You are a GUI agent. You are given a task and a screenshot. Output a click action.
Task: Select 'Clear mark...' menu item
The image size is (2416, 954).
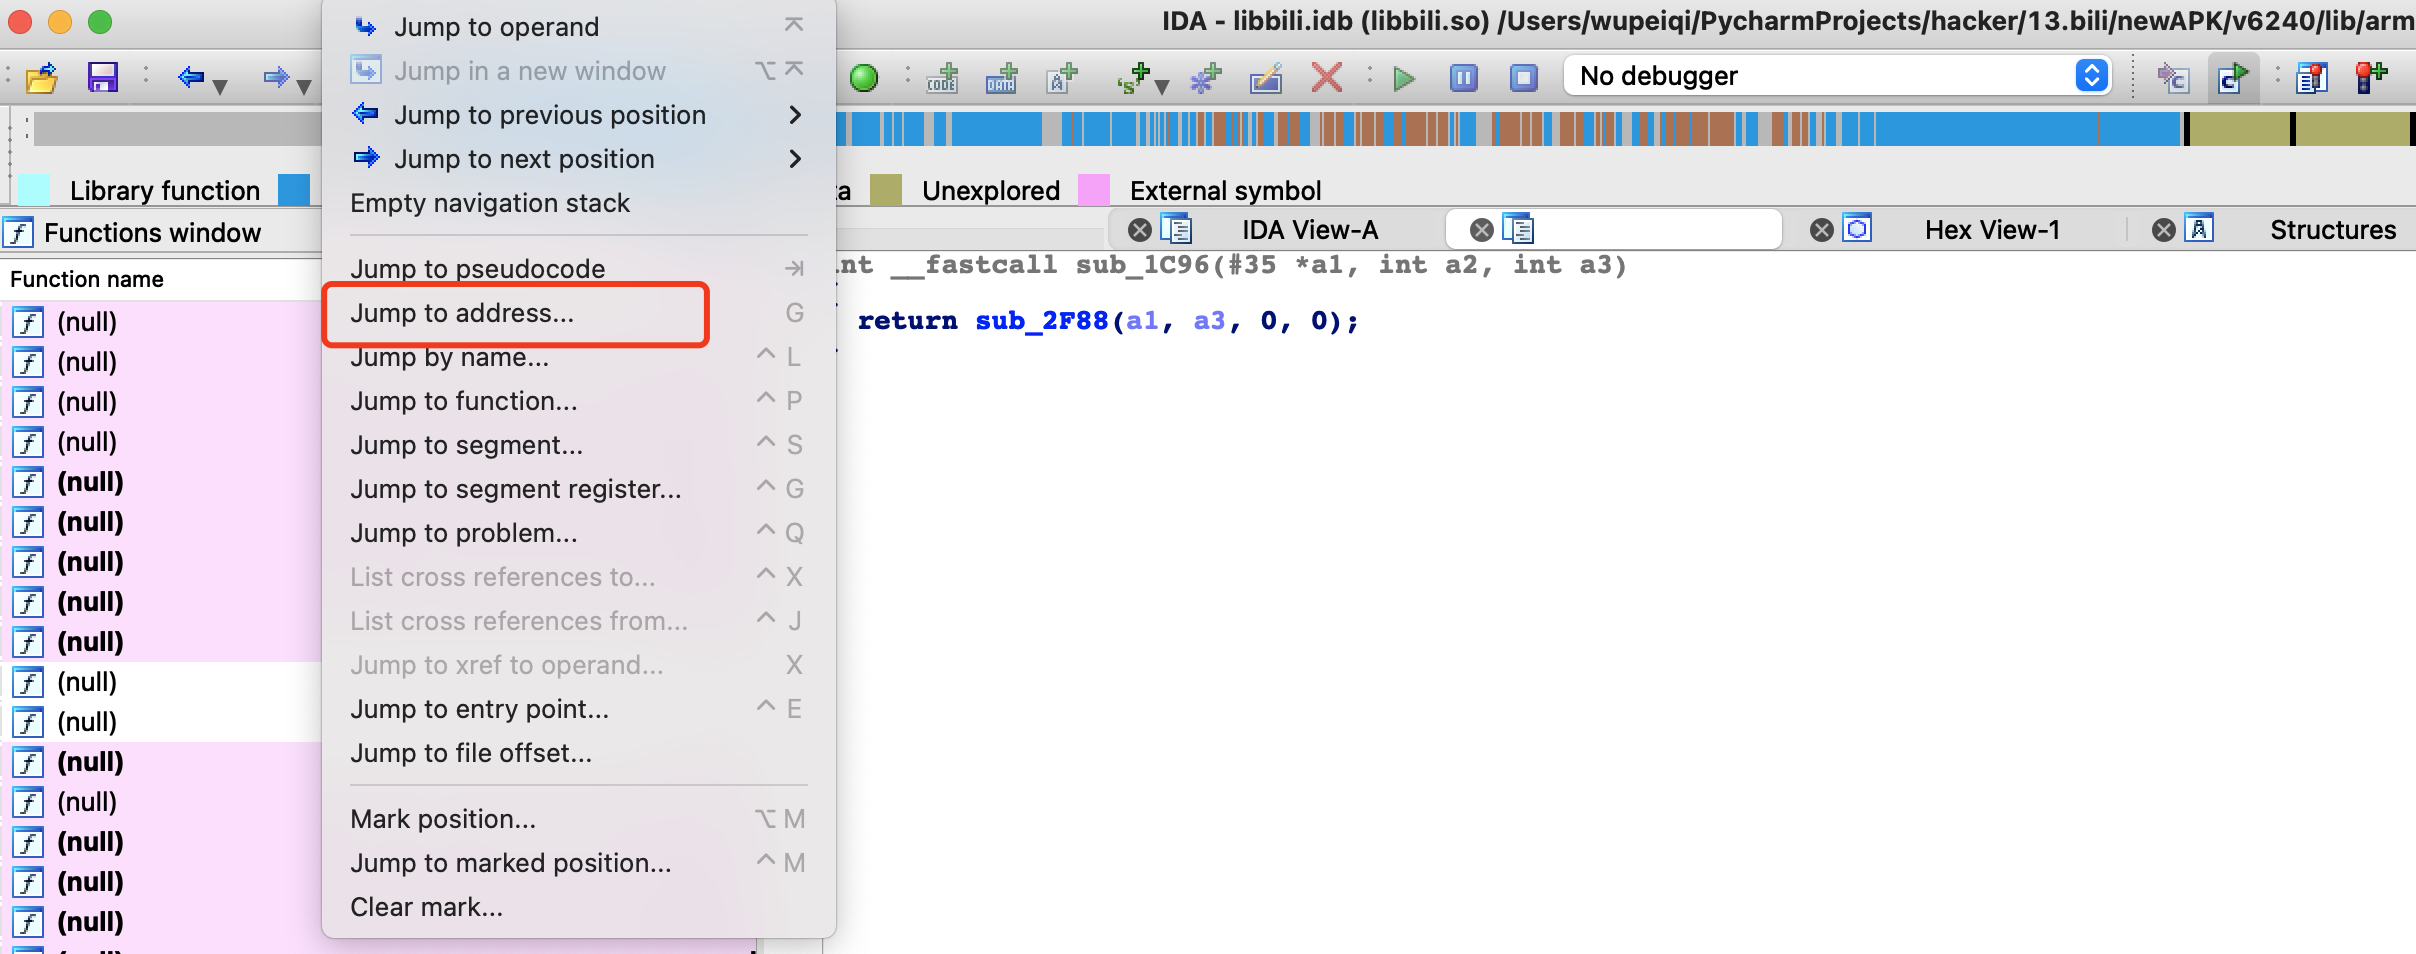coord(578,907)
